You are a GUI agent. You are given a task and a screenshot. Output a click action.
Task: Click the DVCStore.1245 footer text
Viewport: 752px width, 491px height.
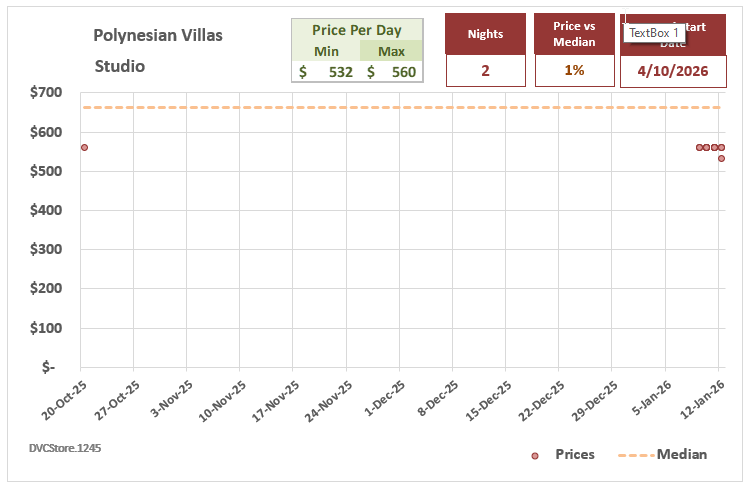(x=65, y=447)
